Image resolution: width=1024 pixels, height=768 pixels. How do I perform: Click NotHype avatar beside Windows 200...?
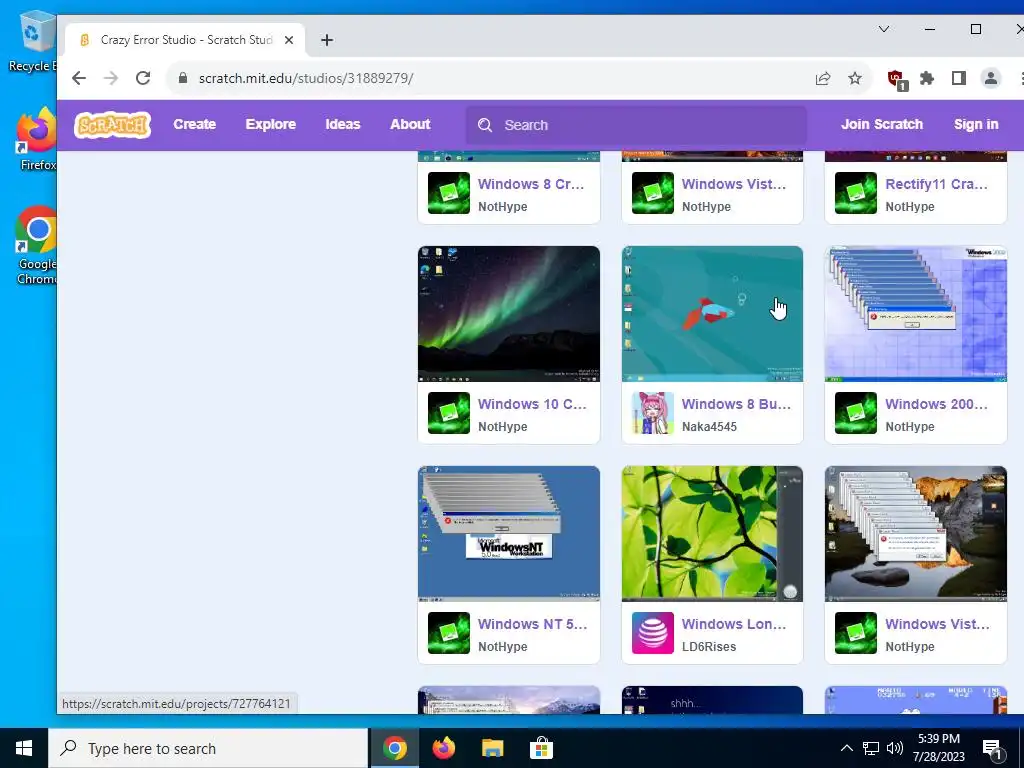coord(856,413)
